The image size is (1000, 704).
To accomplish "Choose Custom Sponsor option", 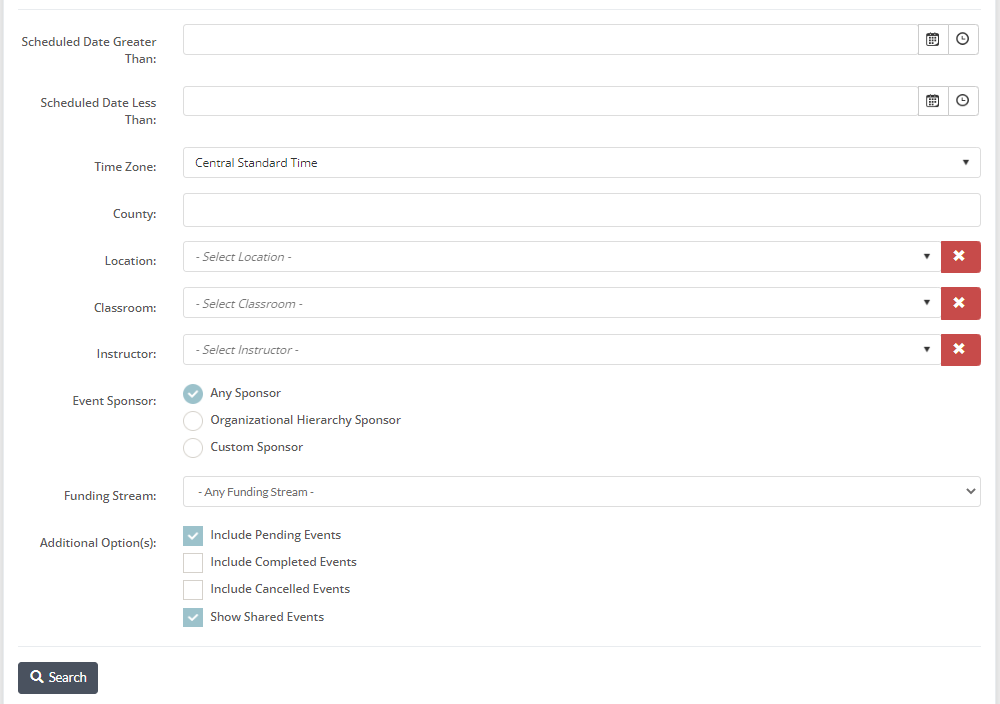I will pyautogui.click(x=192, y=447).
